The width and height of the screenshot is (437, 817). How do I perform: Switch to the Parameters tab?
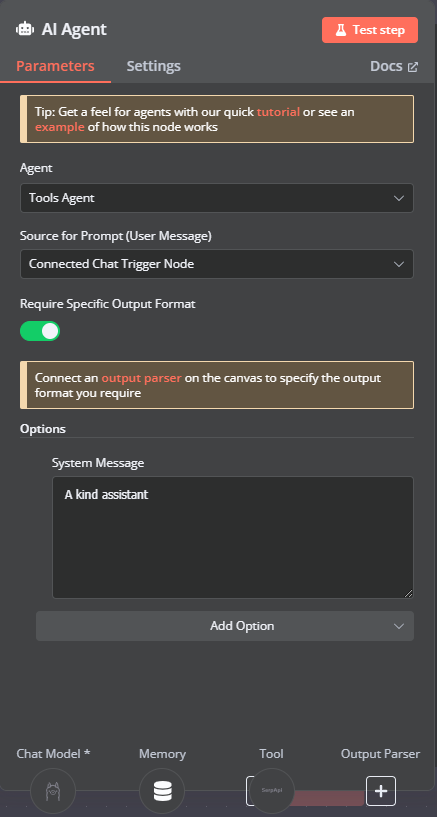(55, 66)
